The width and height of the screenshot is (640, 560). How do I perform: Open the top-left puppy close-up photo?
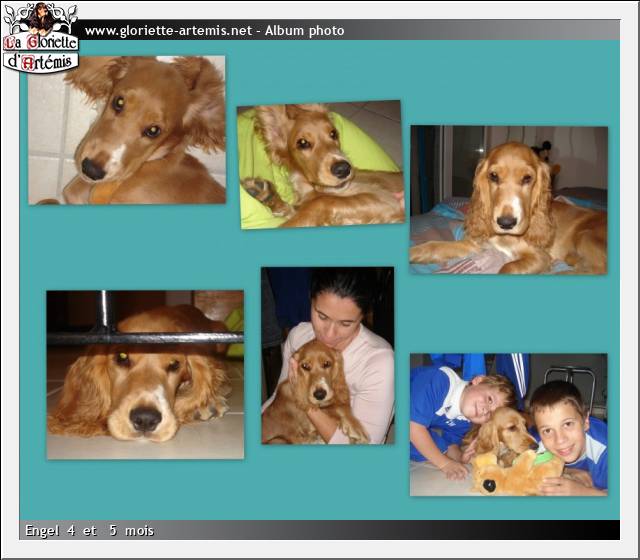(127, 130)
